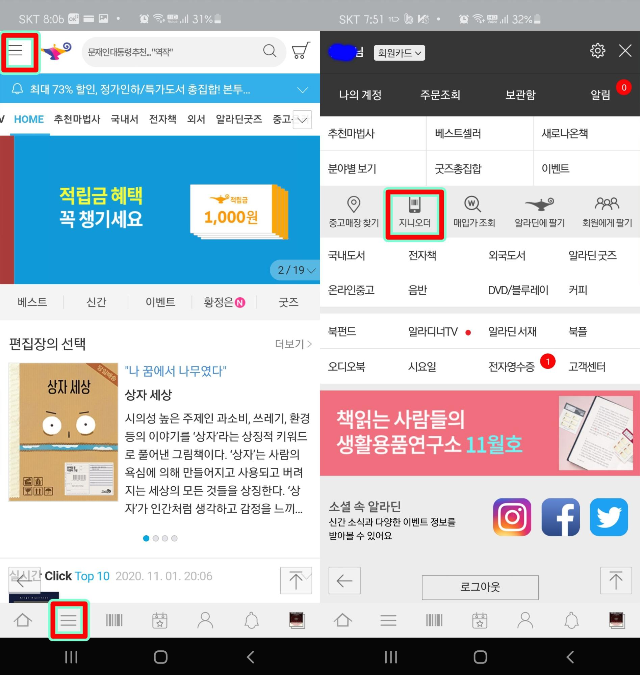This screenshot has height=675, width=640.
Task: Close the side menu with X icon
Action: coord(625,51)
